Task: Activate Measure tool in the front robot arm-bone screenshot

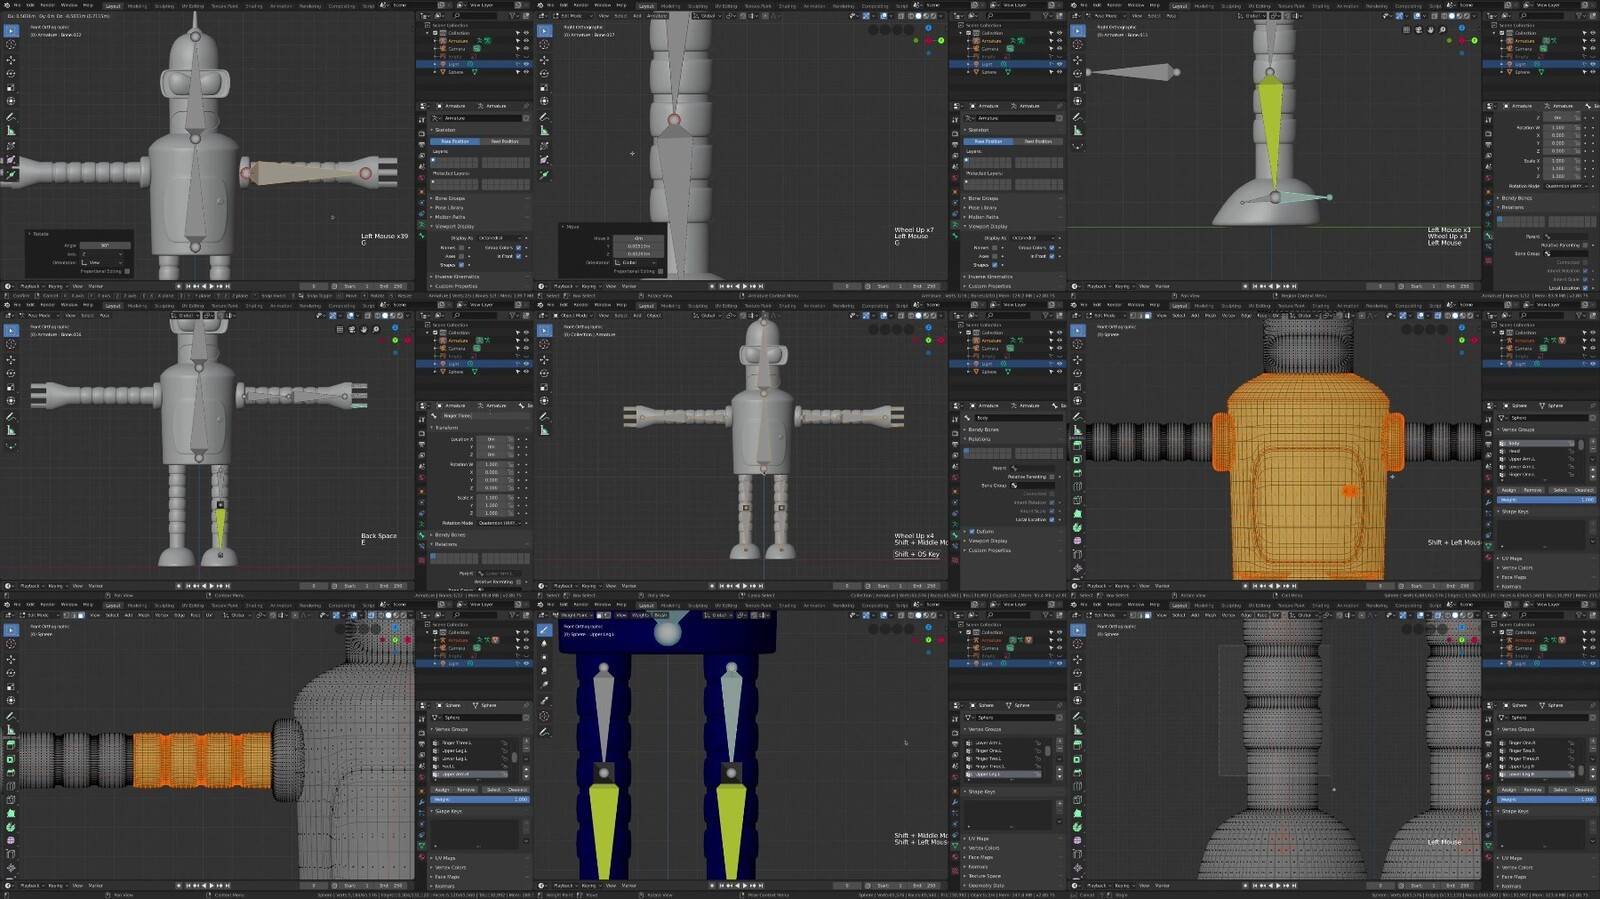Action: [11, 130]
